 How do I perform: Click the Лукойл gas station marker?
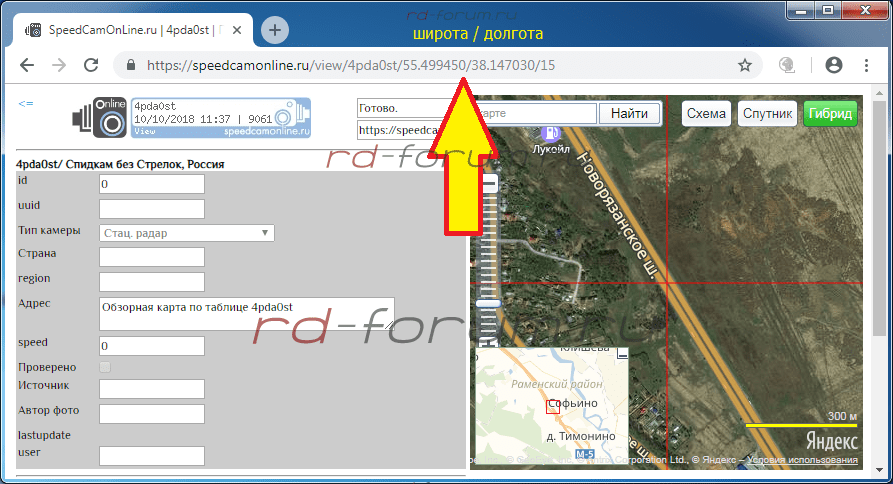point(551,133)
